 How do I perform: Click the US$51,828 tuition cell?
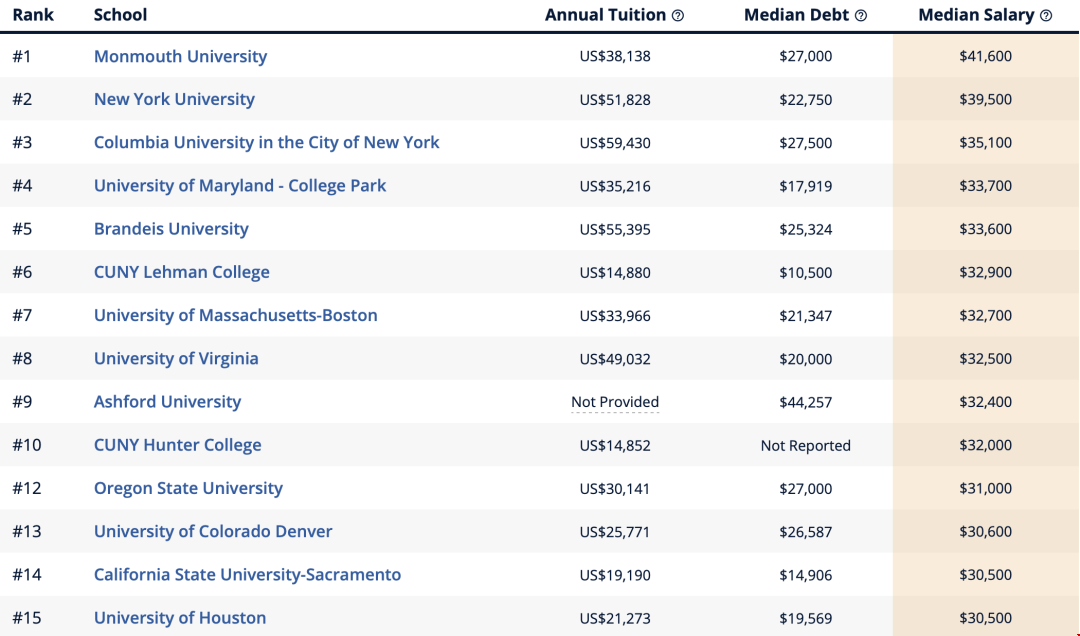point(615,100)
